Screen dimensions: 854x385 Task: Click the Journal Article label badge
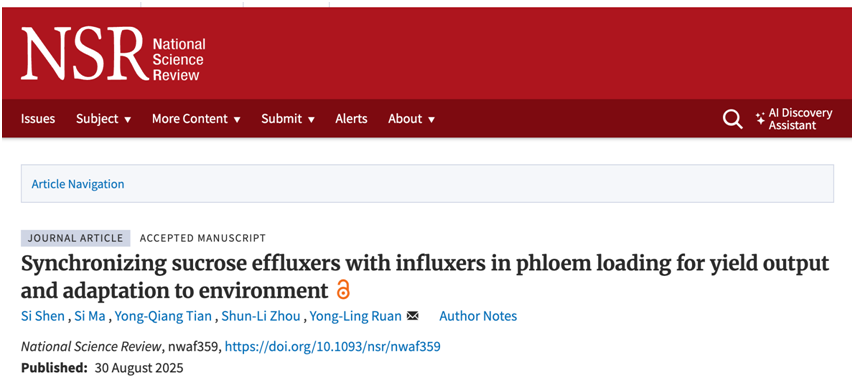point(76,238)
